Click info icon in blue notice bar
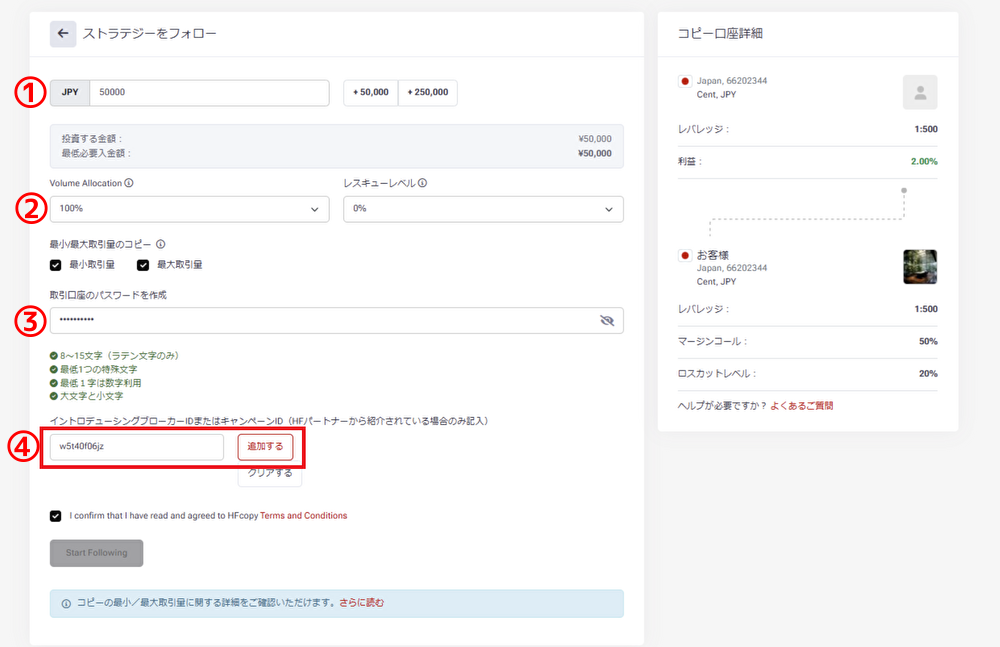 66,603
